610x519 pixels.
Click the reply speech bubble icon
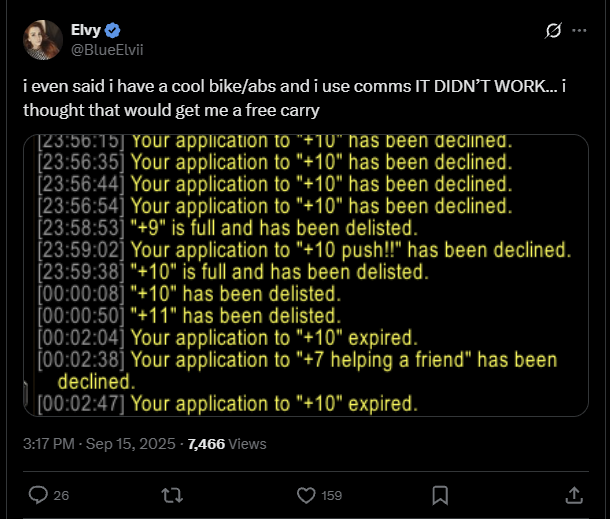pos(38,495)
